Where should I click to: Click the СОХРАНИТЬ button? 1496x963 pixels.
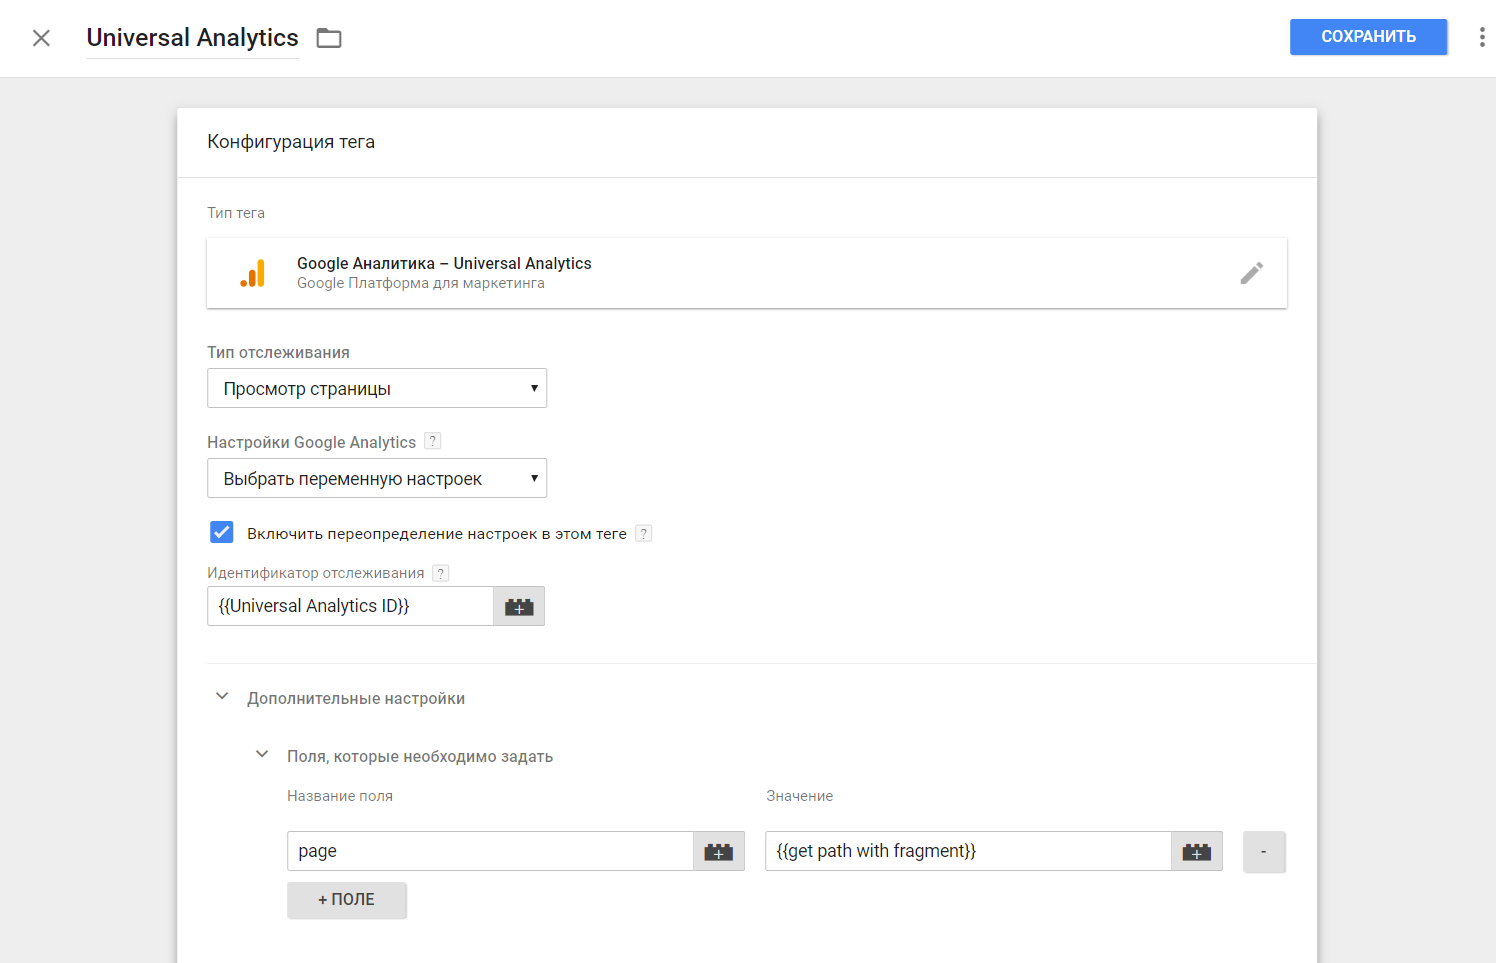pyautogui.click(x=1368, y=37)
